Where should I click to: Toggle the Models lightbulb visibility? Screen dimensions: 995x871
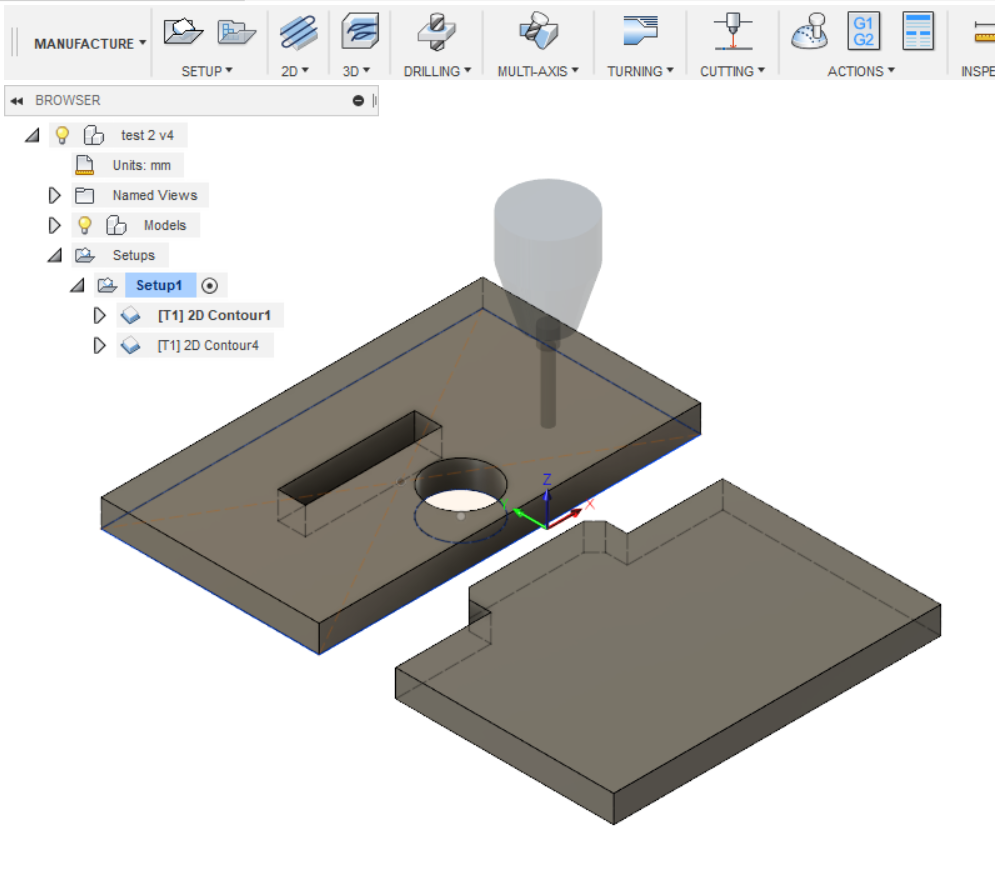85,225
